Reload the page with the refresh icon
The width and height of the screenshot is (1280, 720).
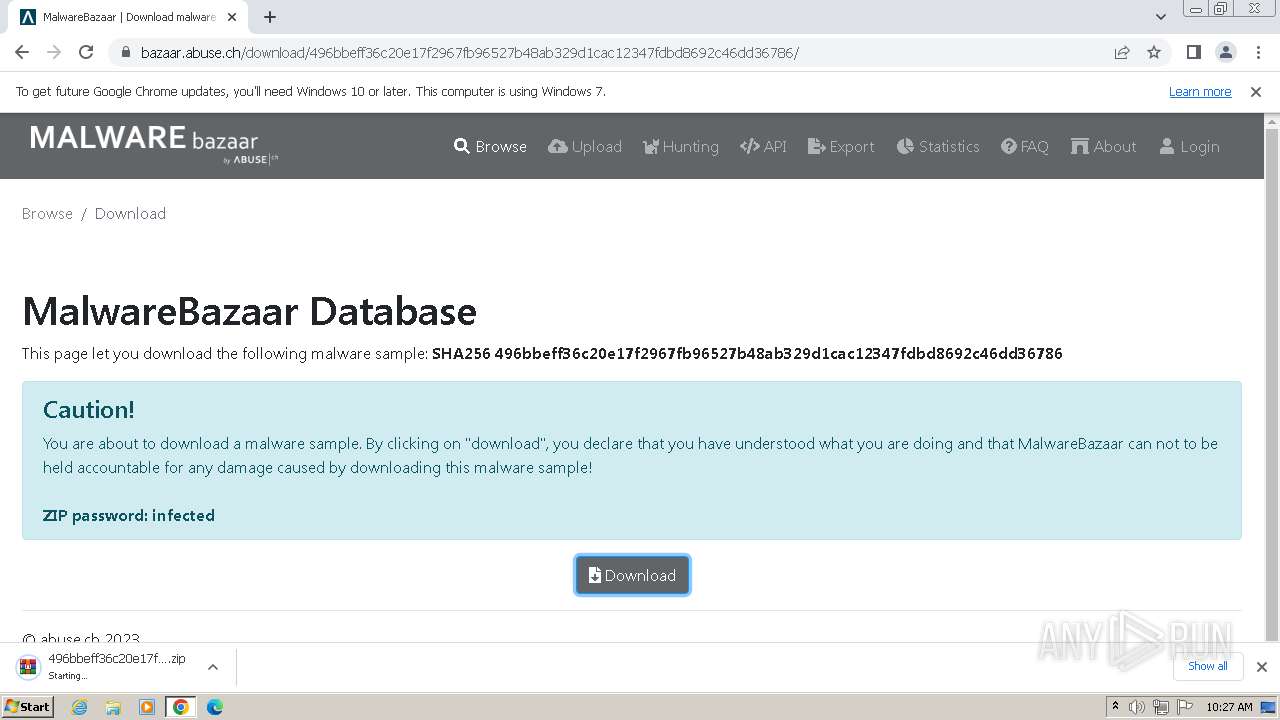[x=86, y=52]
